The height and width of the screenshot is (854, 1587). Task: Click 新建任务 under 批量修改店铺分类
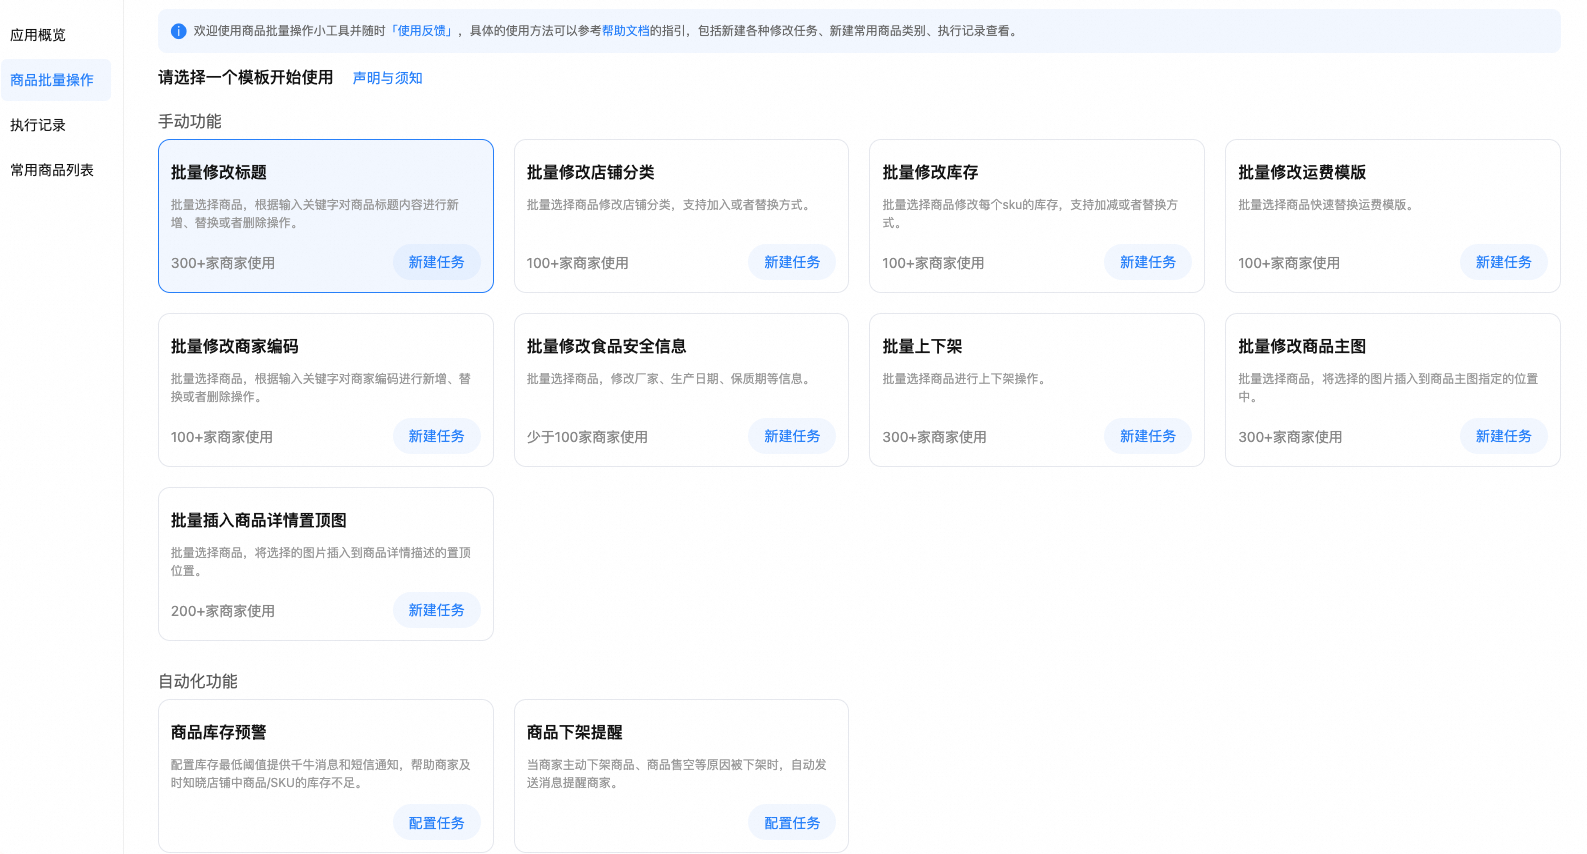[x=791, y=262]
